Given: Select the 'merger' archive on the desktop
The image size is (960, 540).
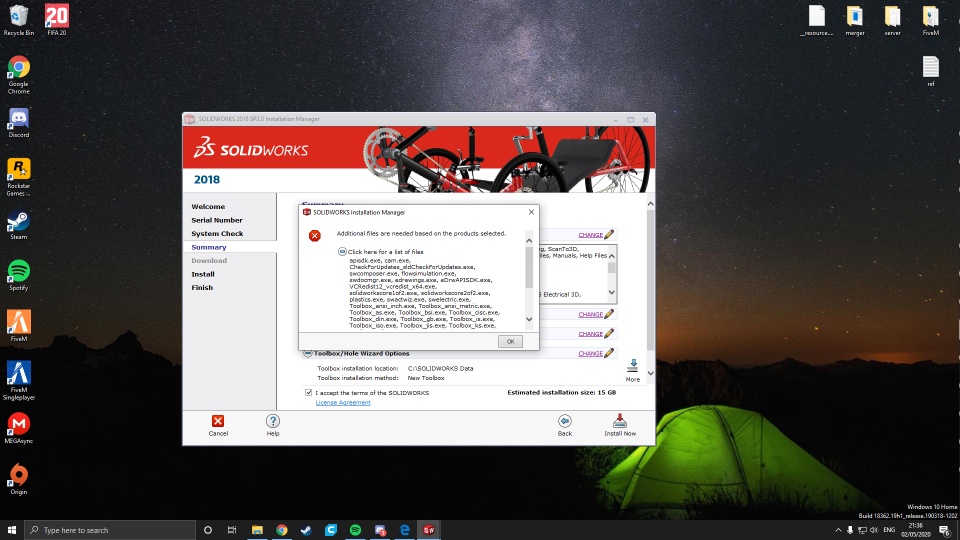Looking at the screenshot, I should coord(855,20).
